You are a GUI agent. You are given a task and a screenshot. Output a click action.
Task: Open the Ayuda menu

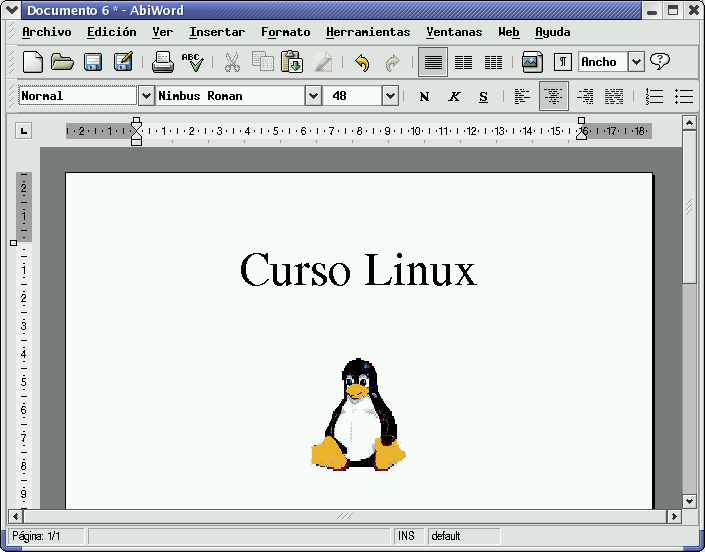[553, 32]
